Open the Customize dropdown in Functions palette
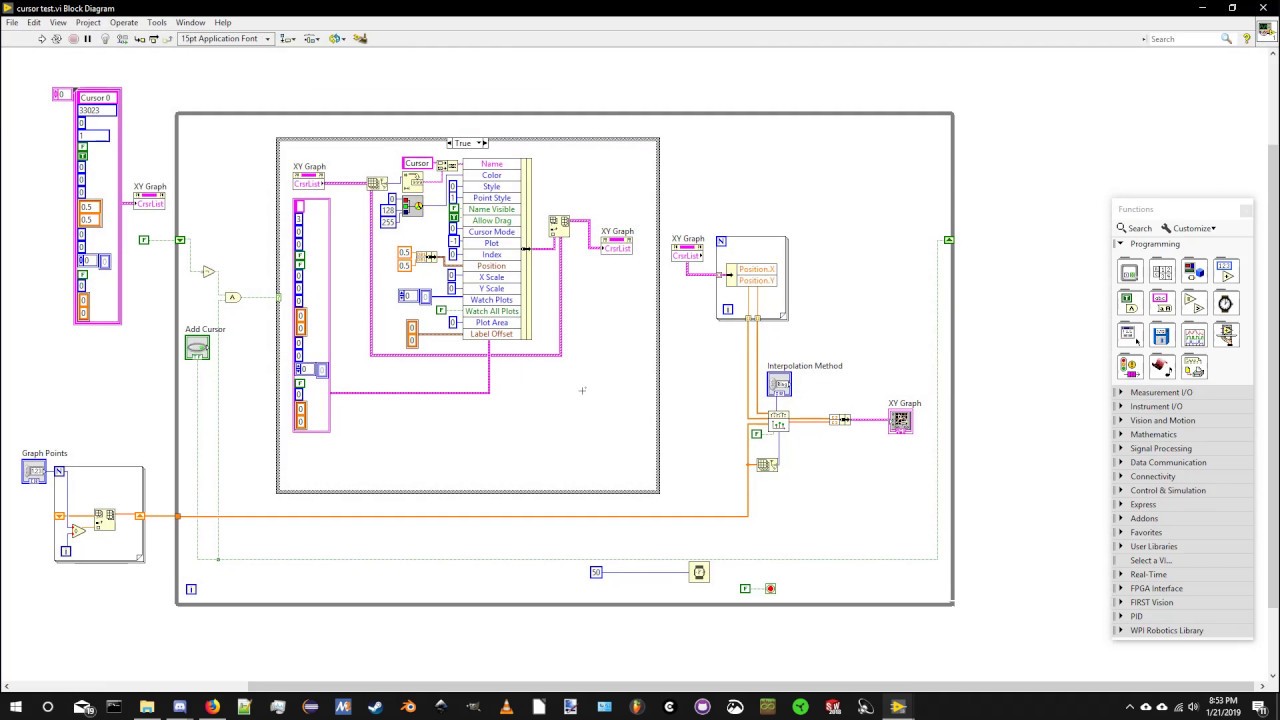1280x720 pixels. point(1189,228)
